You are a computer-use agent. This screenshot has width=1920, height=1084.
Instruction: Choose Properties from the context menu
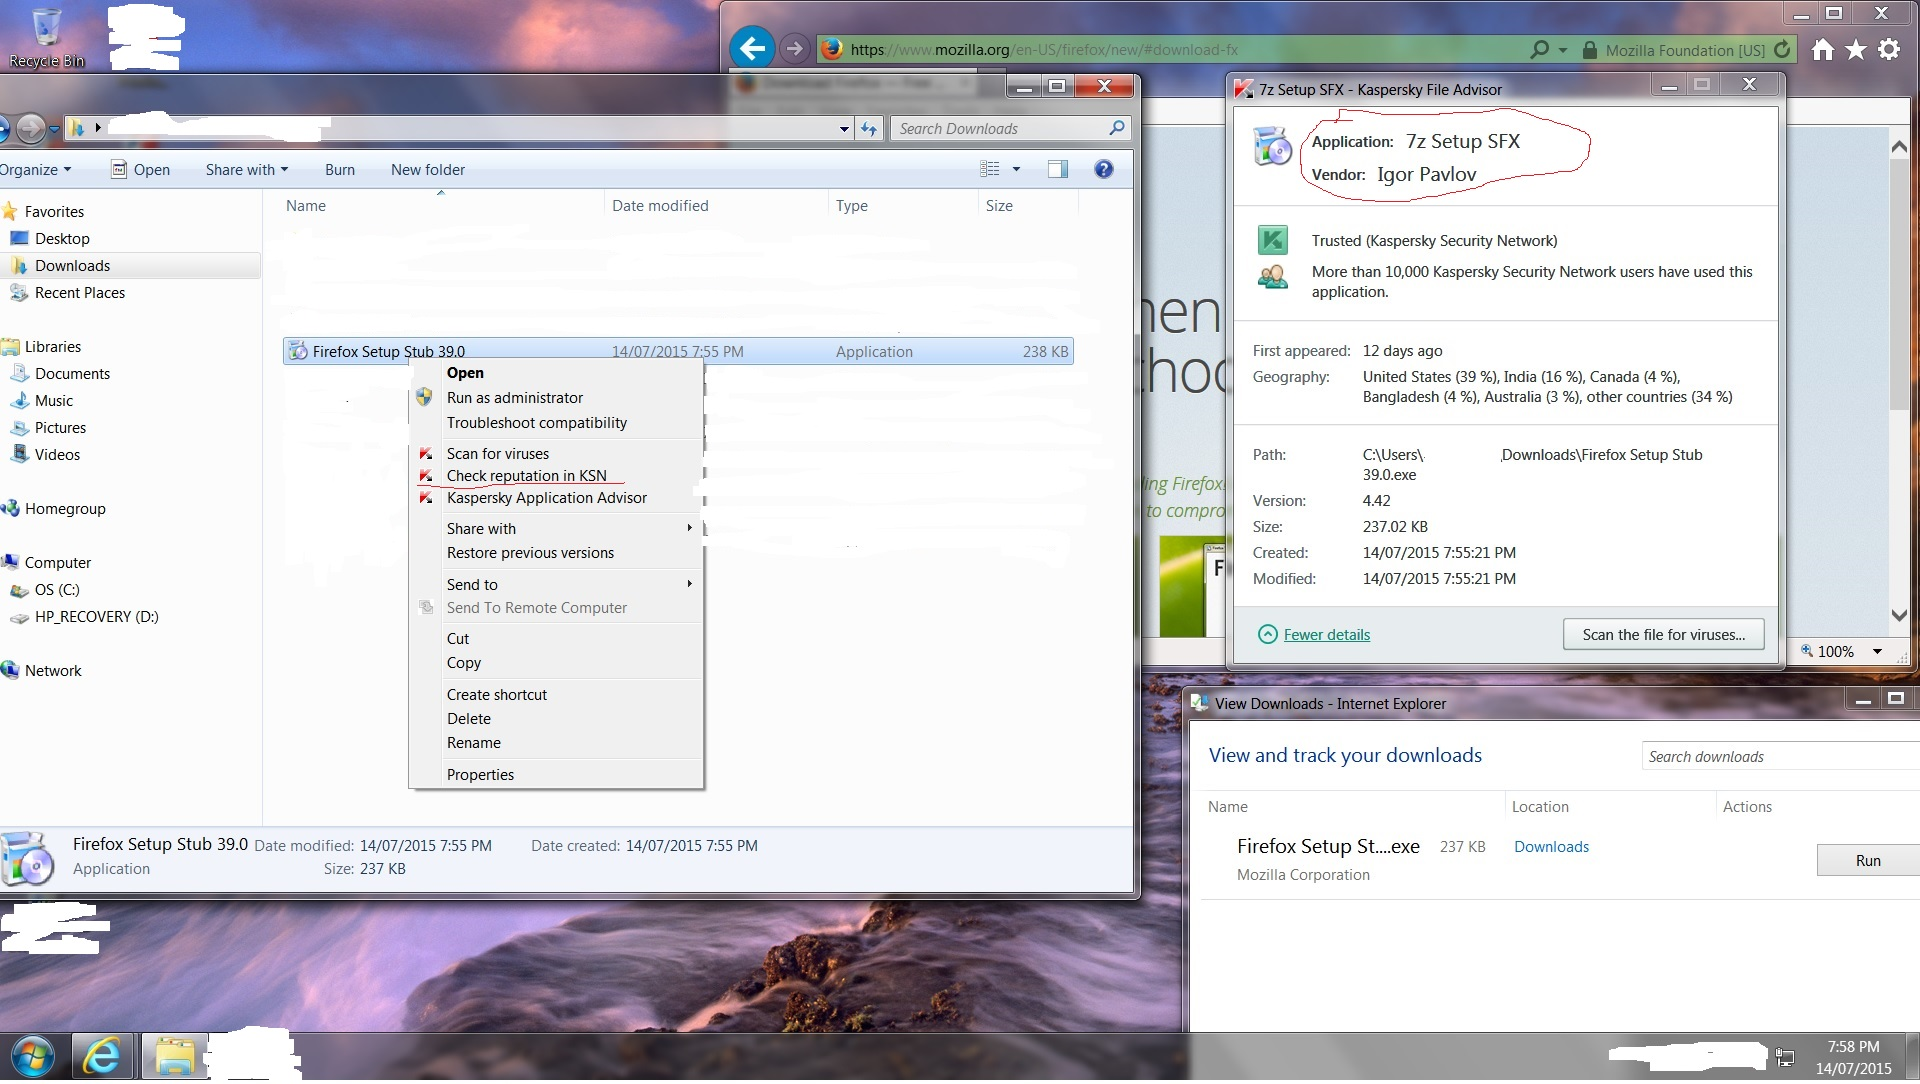(x=480, y=775)
